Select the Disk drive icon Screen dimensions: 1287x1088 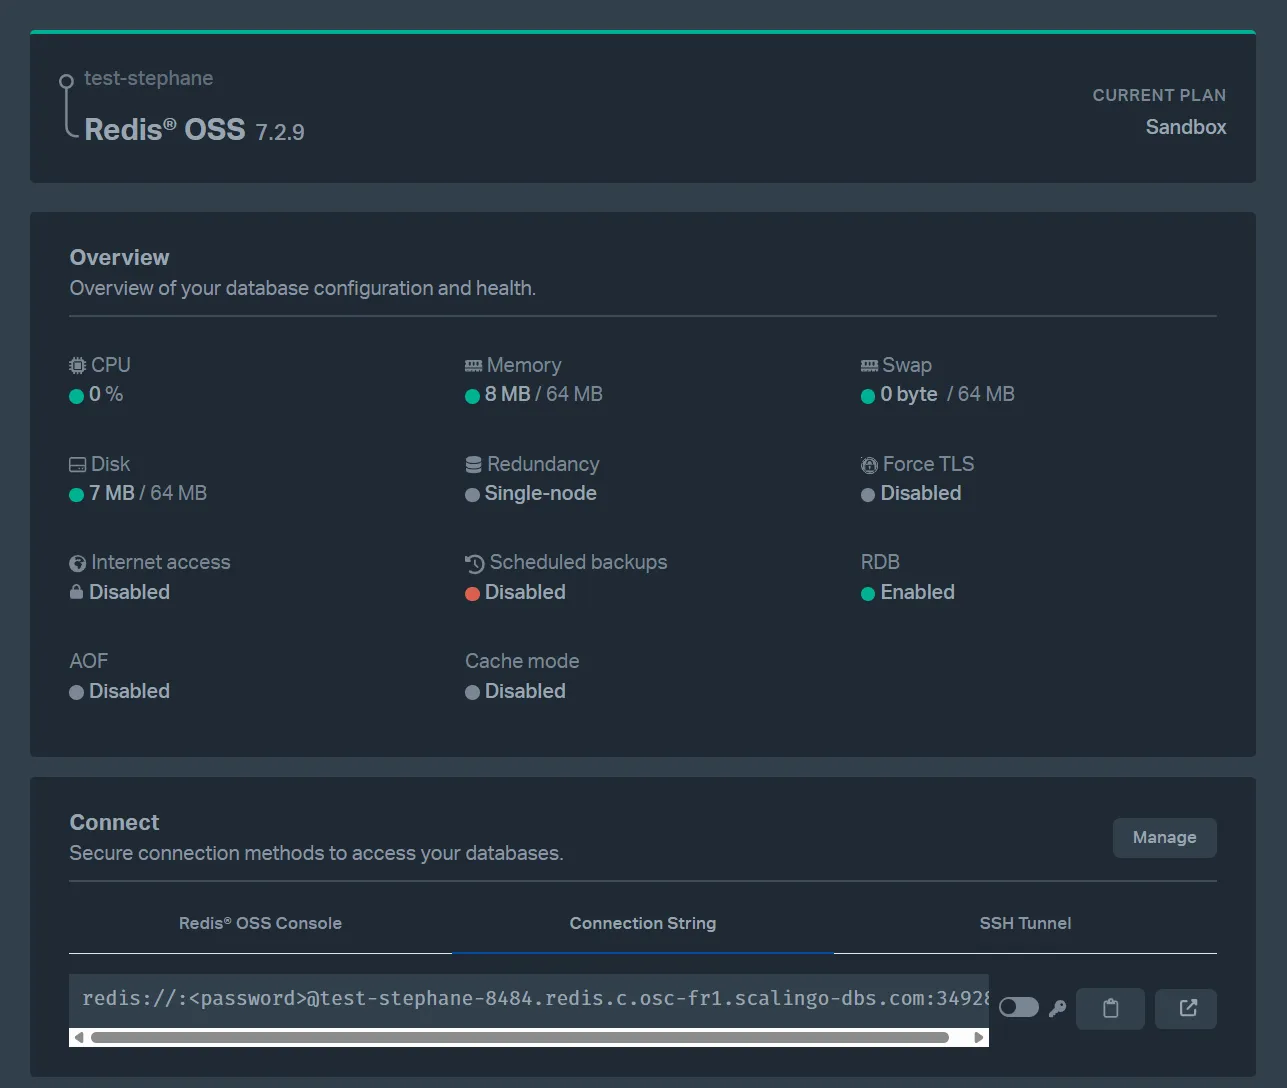click(77, 463)
